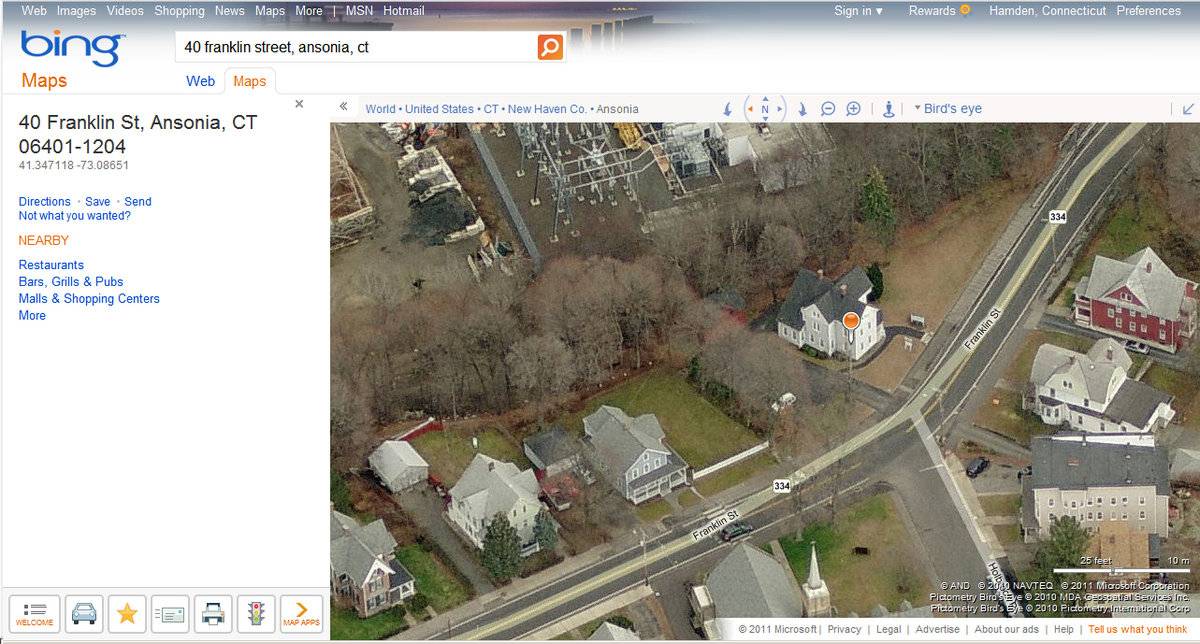Click the star icon for saved places
Screen dimensions: 1200x644
[x=127, y=614]
